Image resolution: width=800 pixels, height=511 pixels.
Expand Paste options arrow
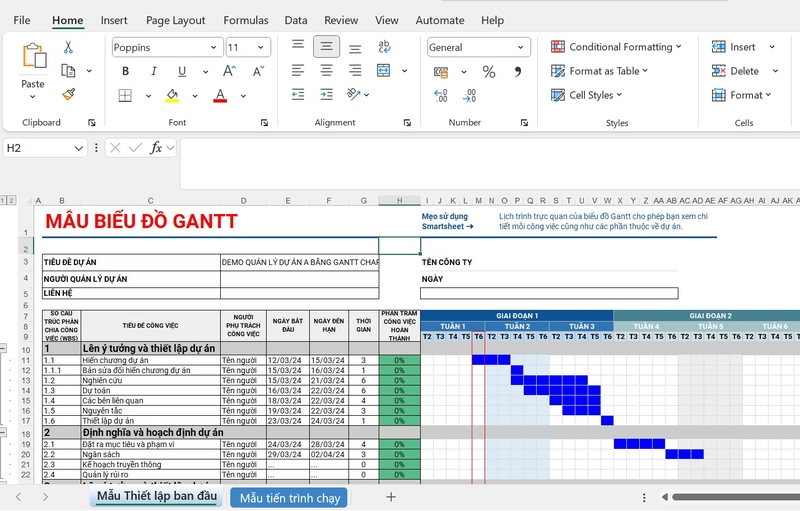pos(33,96)
